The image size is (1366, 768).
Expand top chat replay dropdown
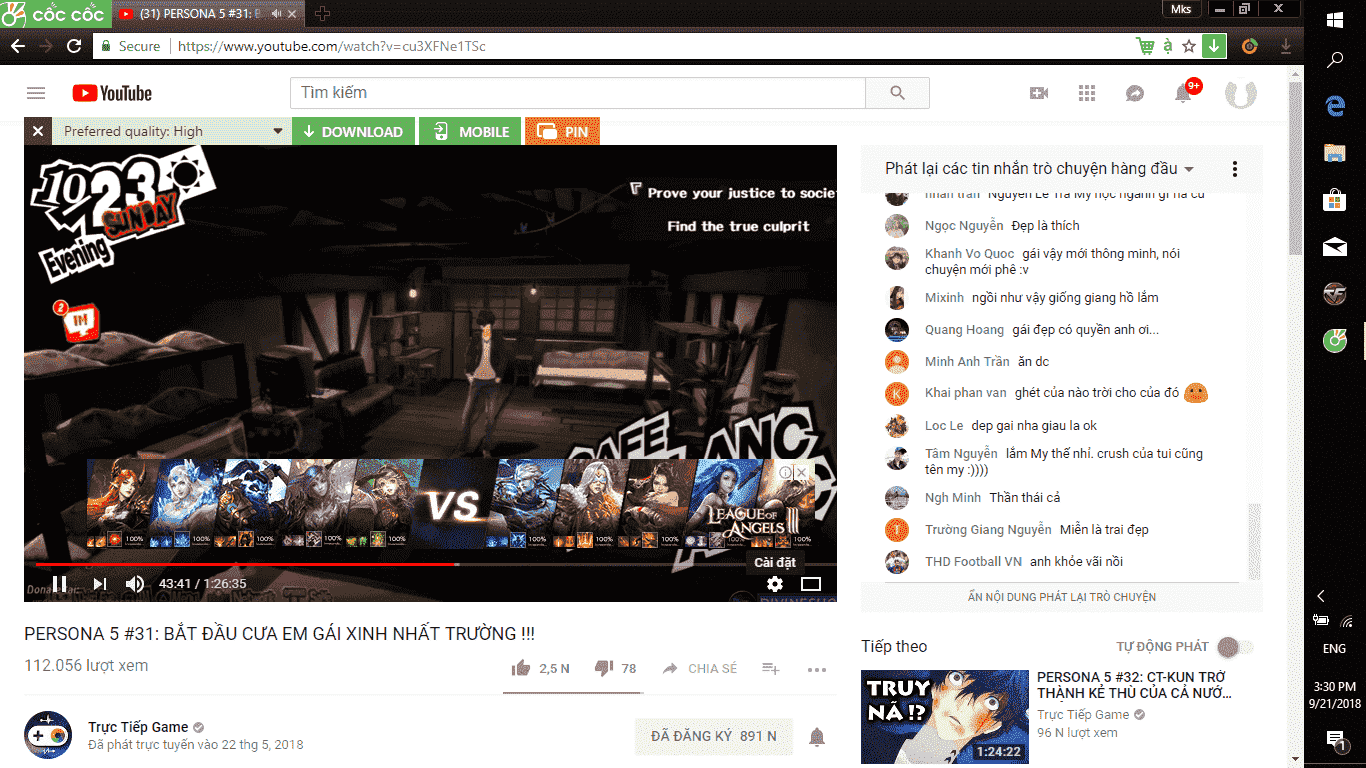[1040, 169]
